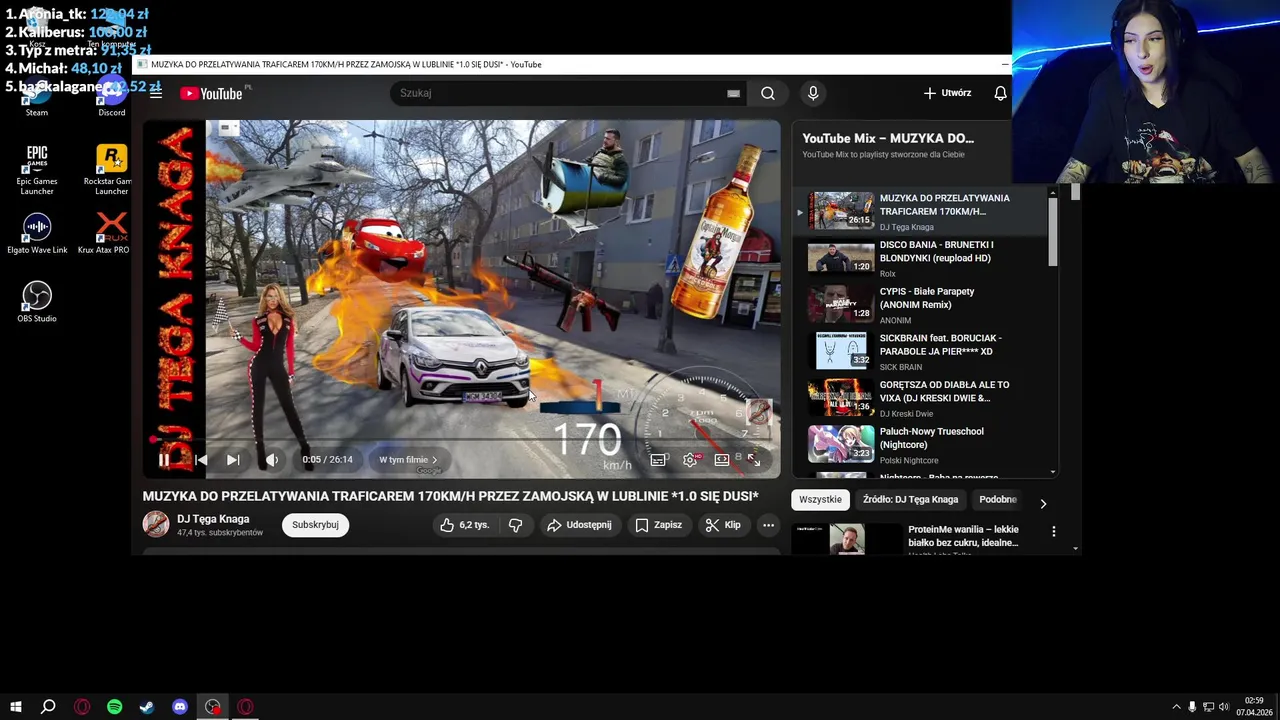Switch to theater mode view
The width and height of the screenshot is (1280, 720).
(722, 460)
